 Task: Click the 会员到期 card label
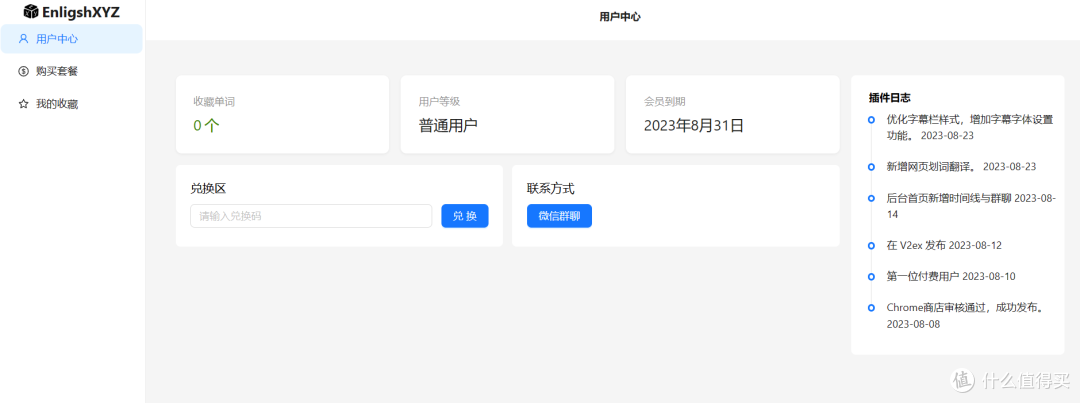click(x=665, y=101)
